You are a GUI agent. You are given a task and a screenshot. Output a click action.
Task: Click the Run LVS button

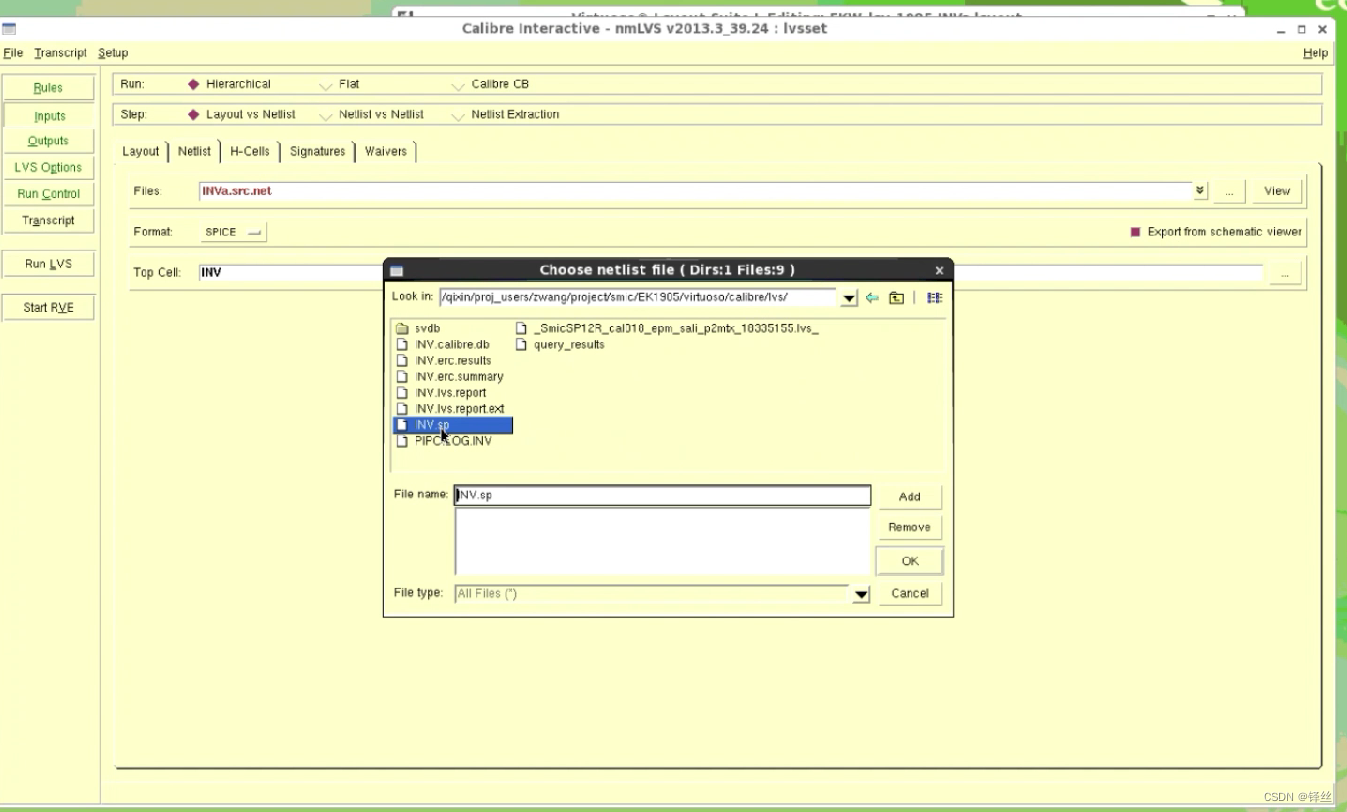pyautogui.click(x=48, y=264)
